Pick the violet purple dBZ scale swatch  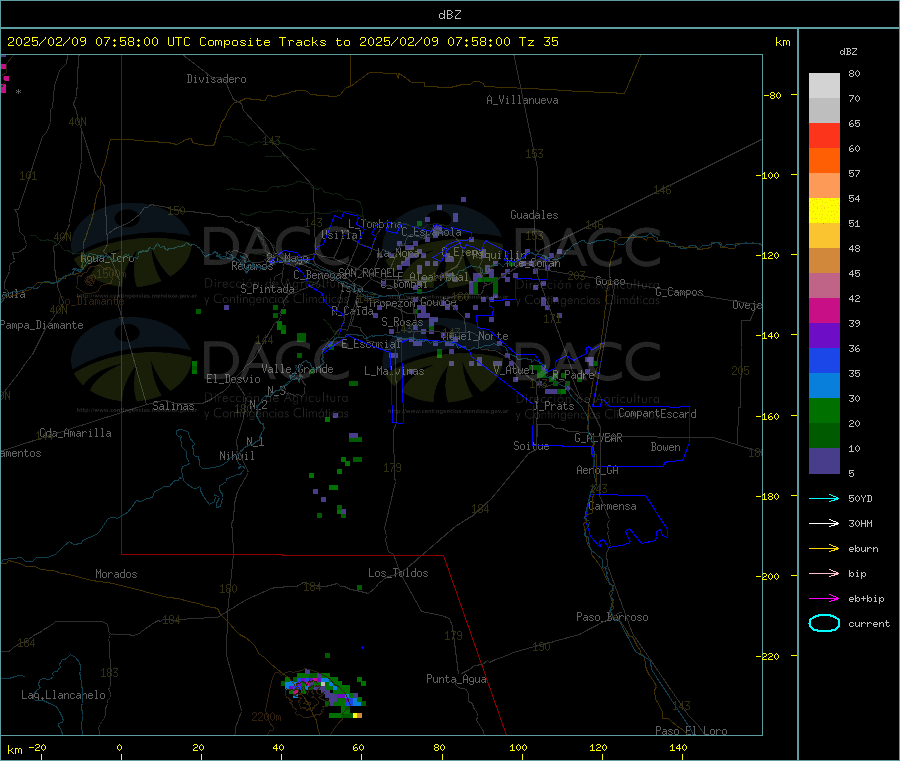click(x=824, y=336)
